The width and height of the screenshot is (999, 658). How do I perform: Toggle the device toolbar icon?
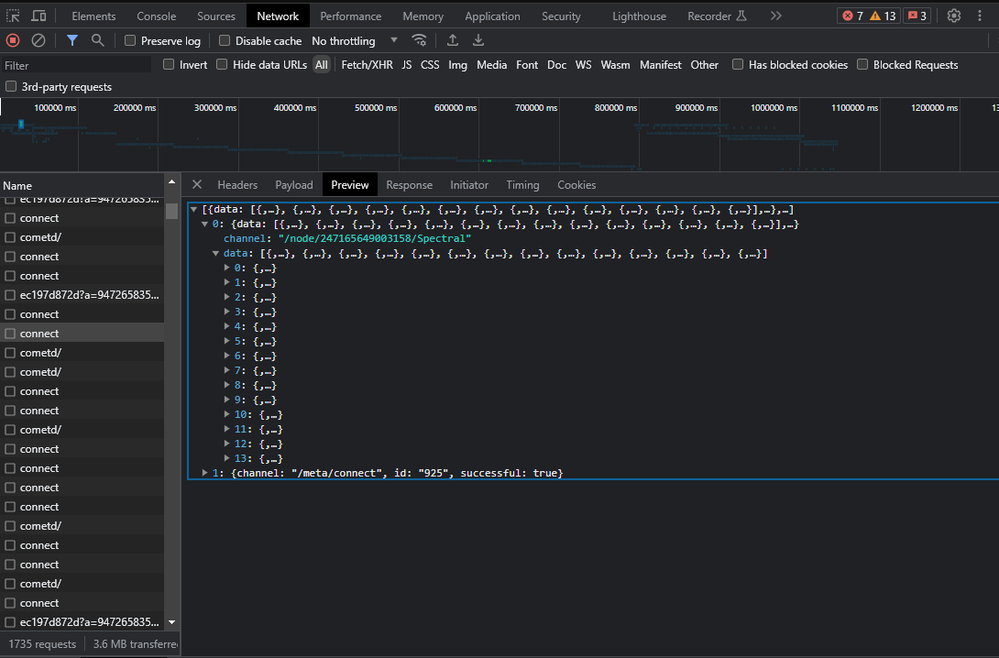pos(38,16)
